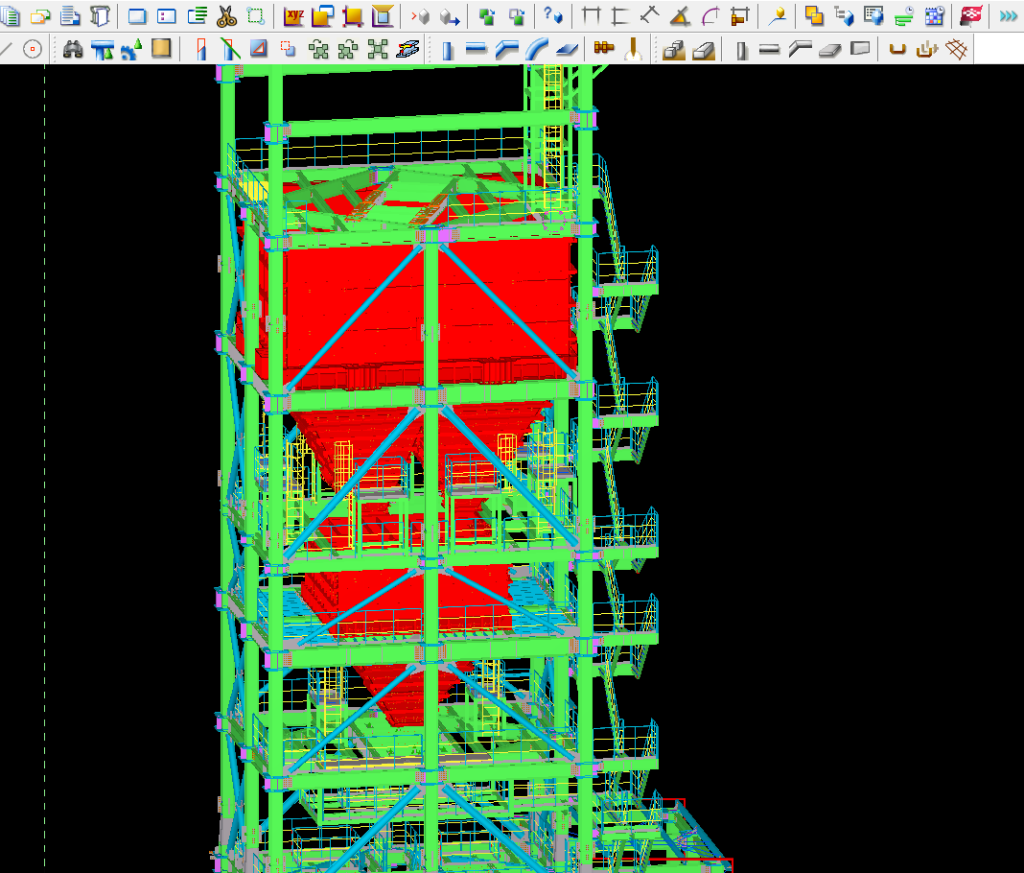Open the view list icon

[197, 16]
